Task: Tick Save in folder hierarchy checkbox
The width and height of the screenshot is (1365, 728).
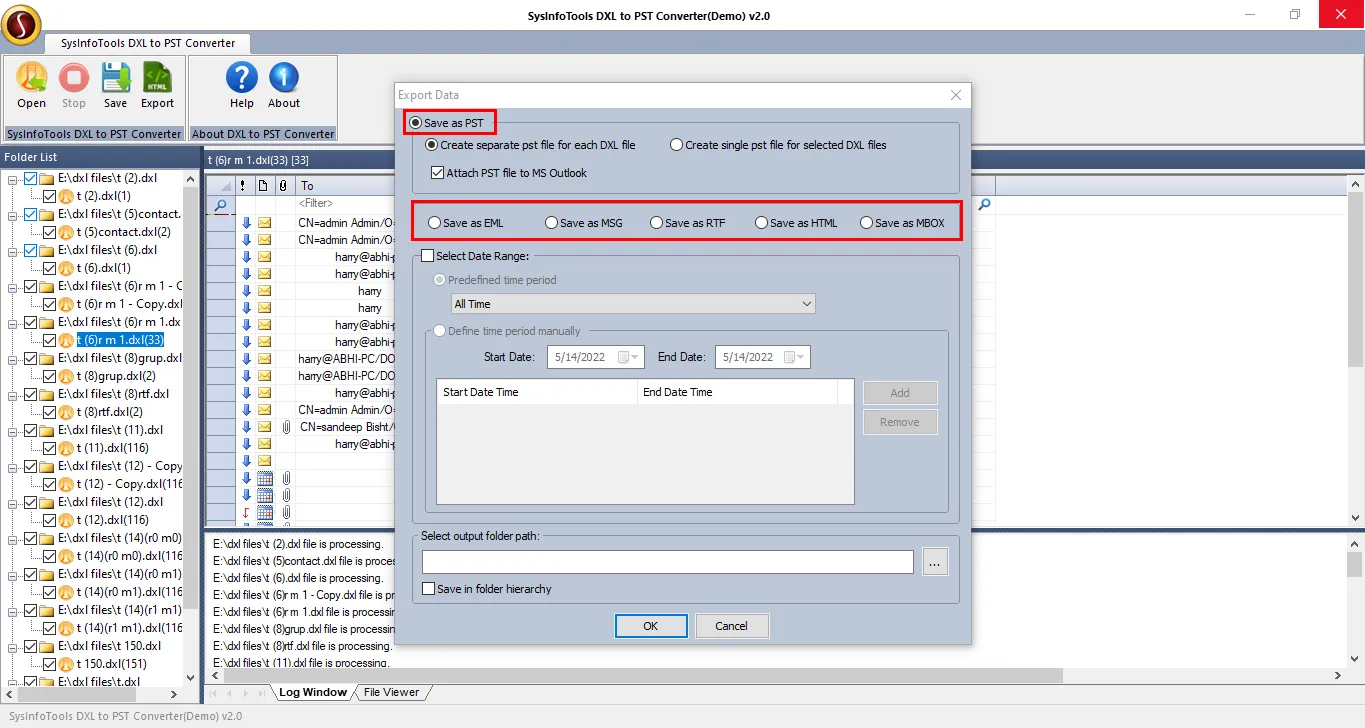Action: [429, 589]
